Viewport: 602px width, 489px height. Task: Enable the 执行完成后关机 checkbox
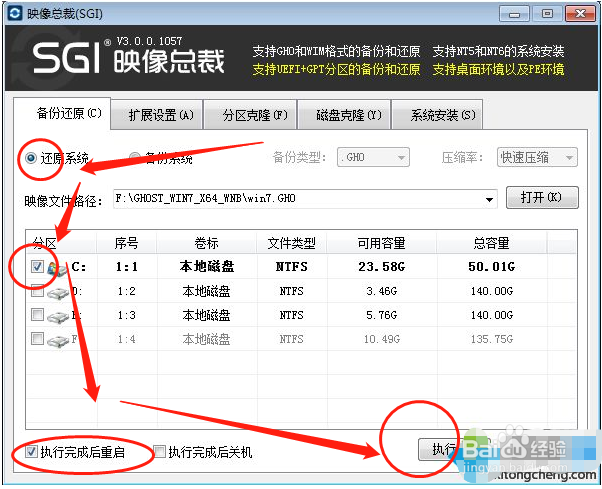pos(159,451)
